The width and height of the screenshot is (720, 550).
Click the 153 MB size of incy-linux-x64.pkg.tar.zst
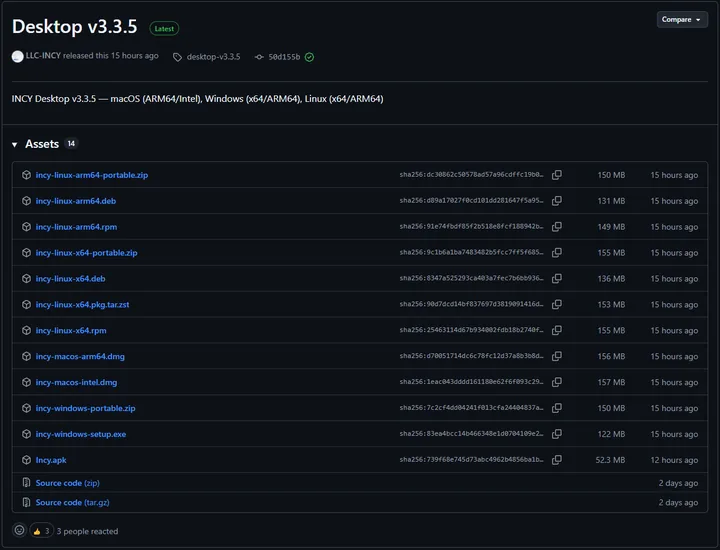[611, 304]
